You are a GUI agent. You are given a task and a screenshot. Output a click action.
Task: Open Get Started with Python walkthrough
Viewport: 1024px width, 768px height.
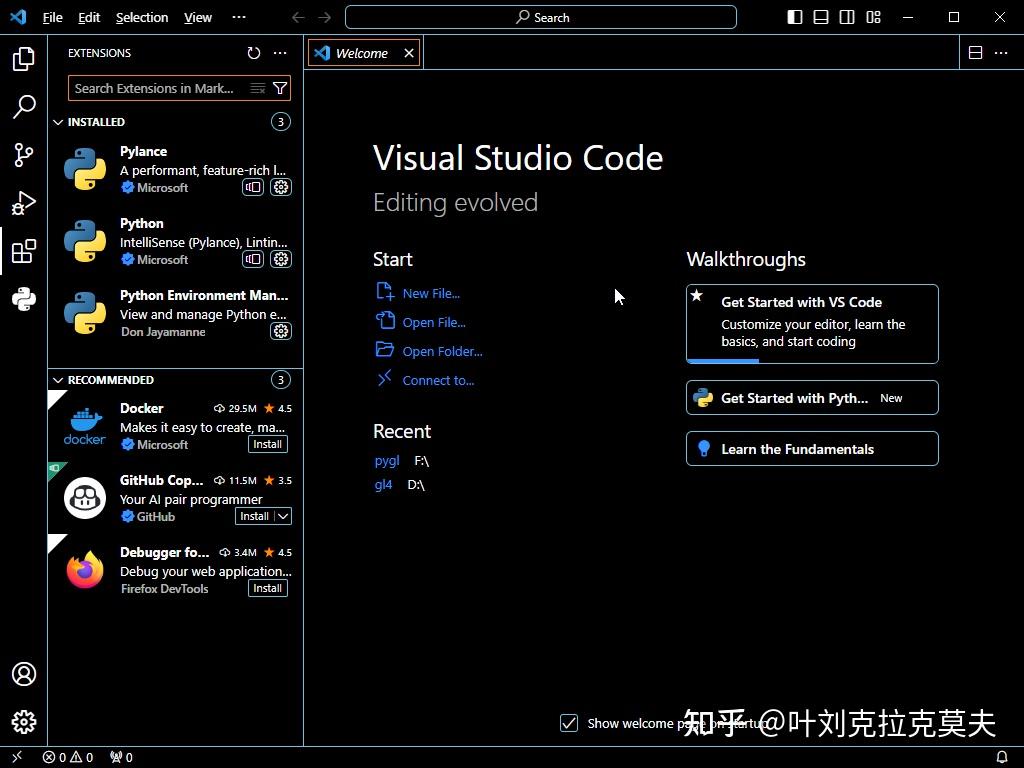pos(812,398)
